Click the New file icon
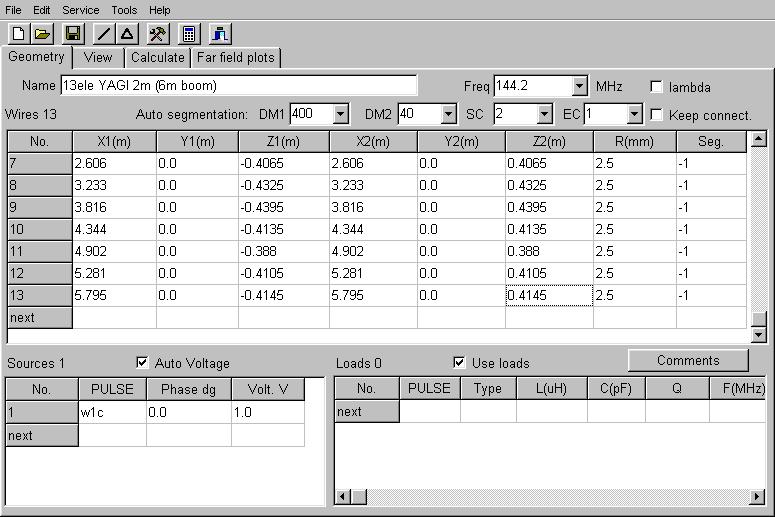Viewport: 775px width, 517px height. click(19, 34)
